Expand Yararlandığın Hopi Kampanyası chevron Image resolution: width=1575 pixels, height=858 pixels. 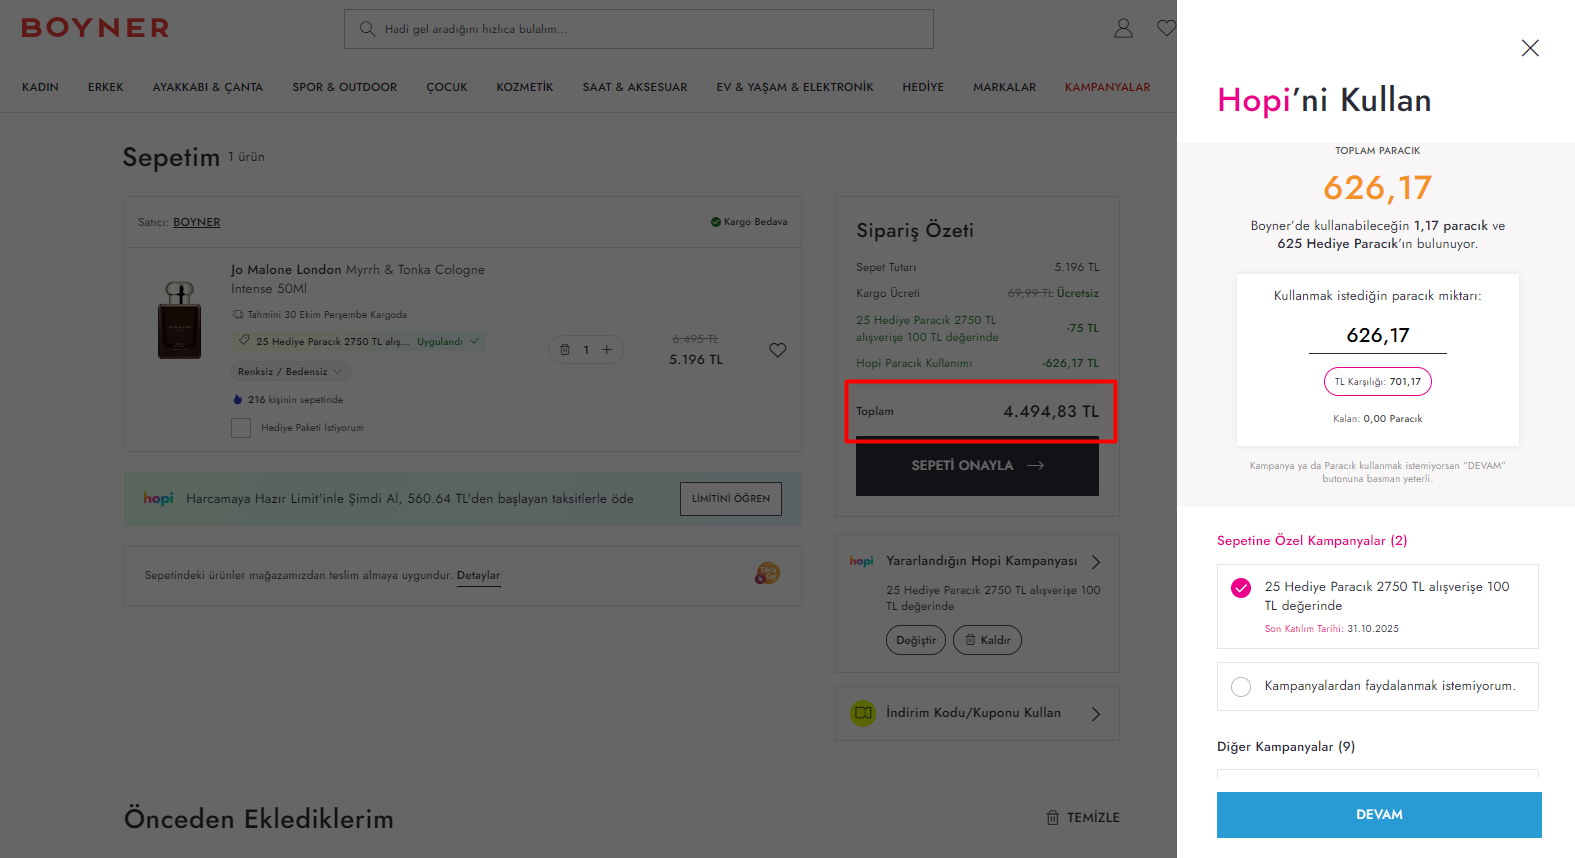[x=1095, y=562]
